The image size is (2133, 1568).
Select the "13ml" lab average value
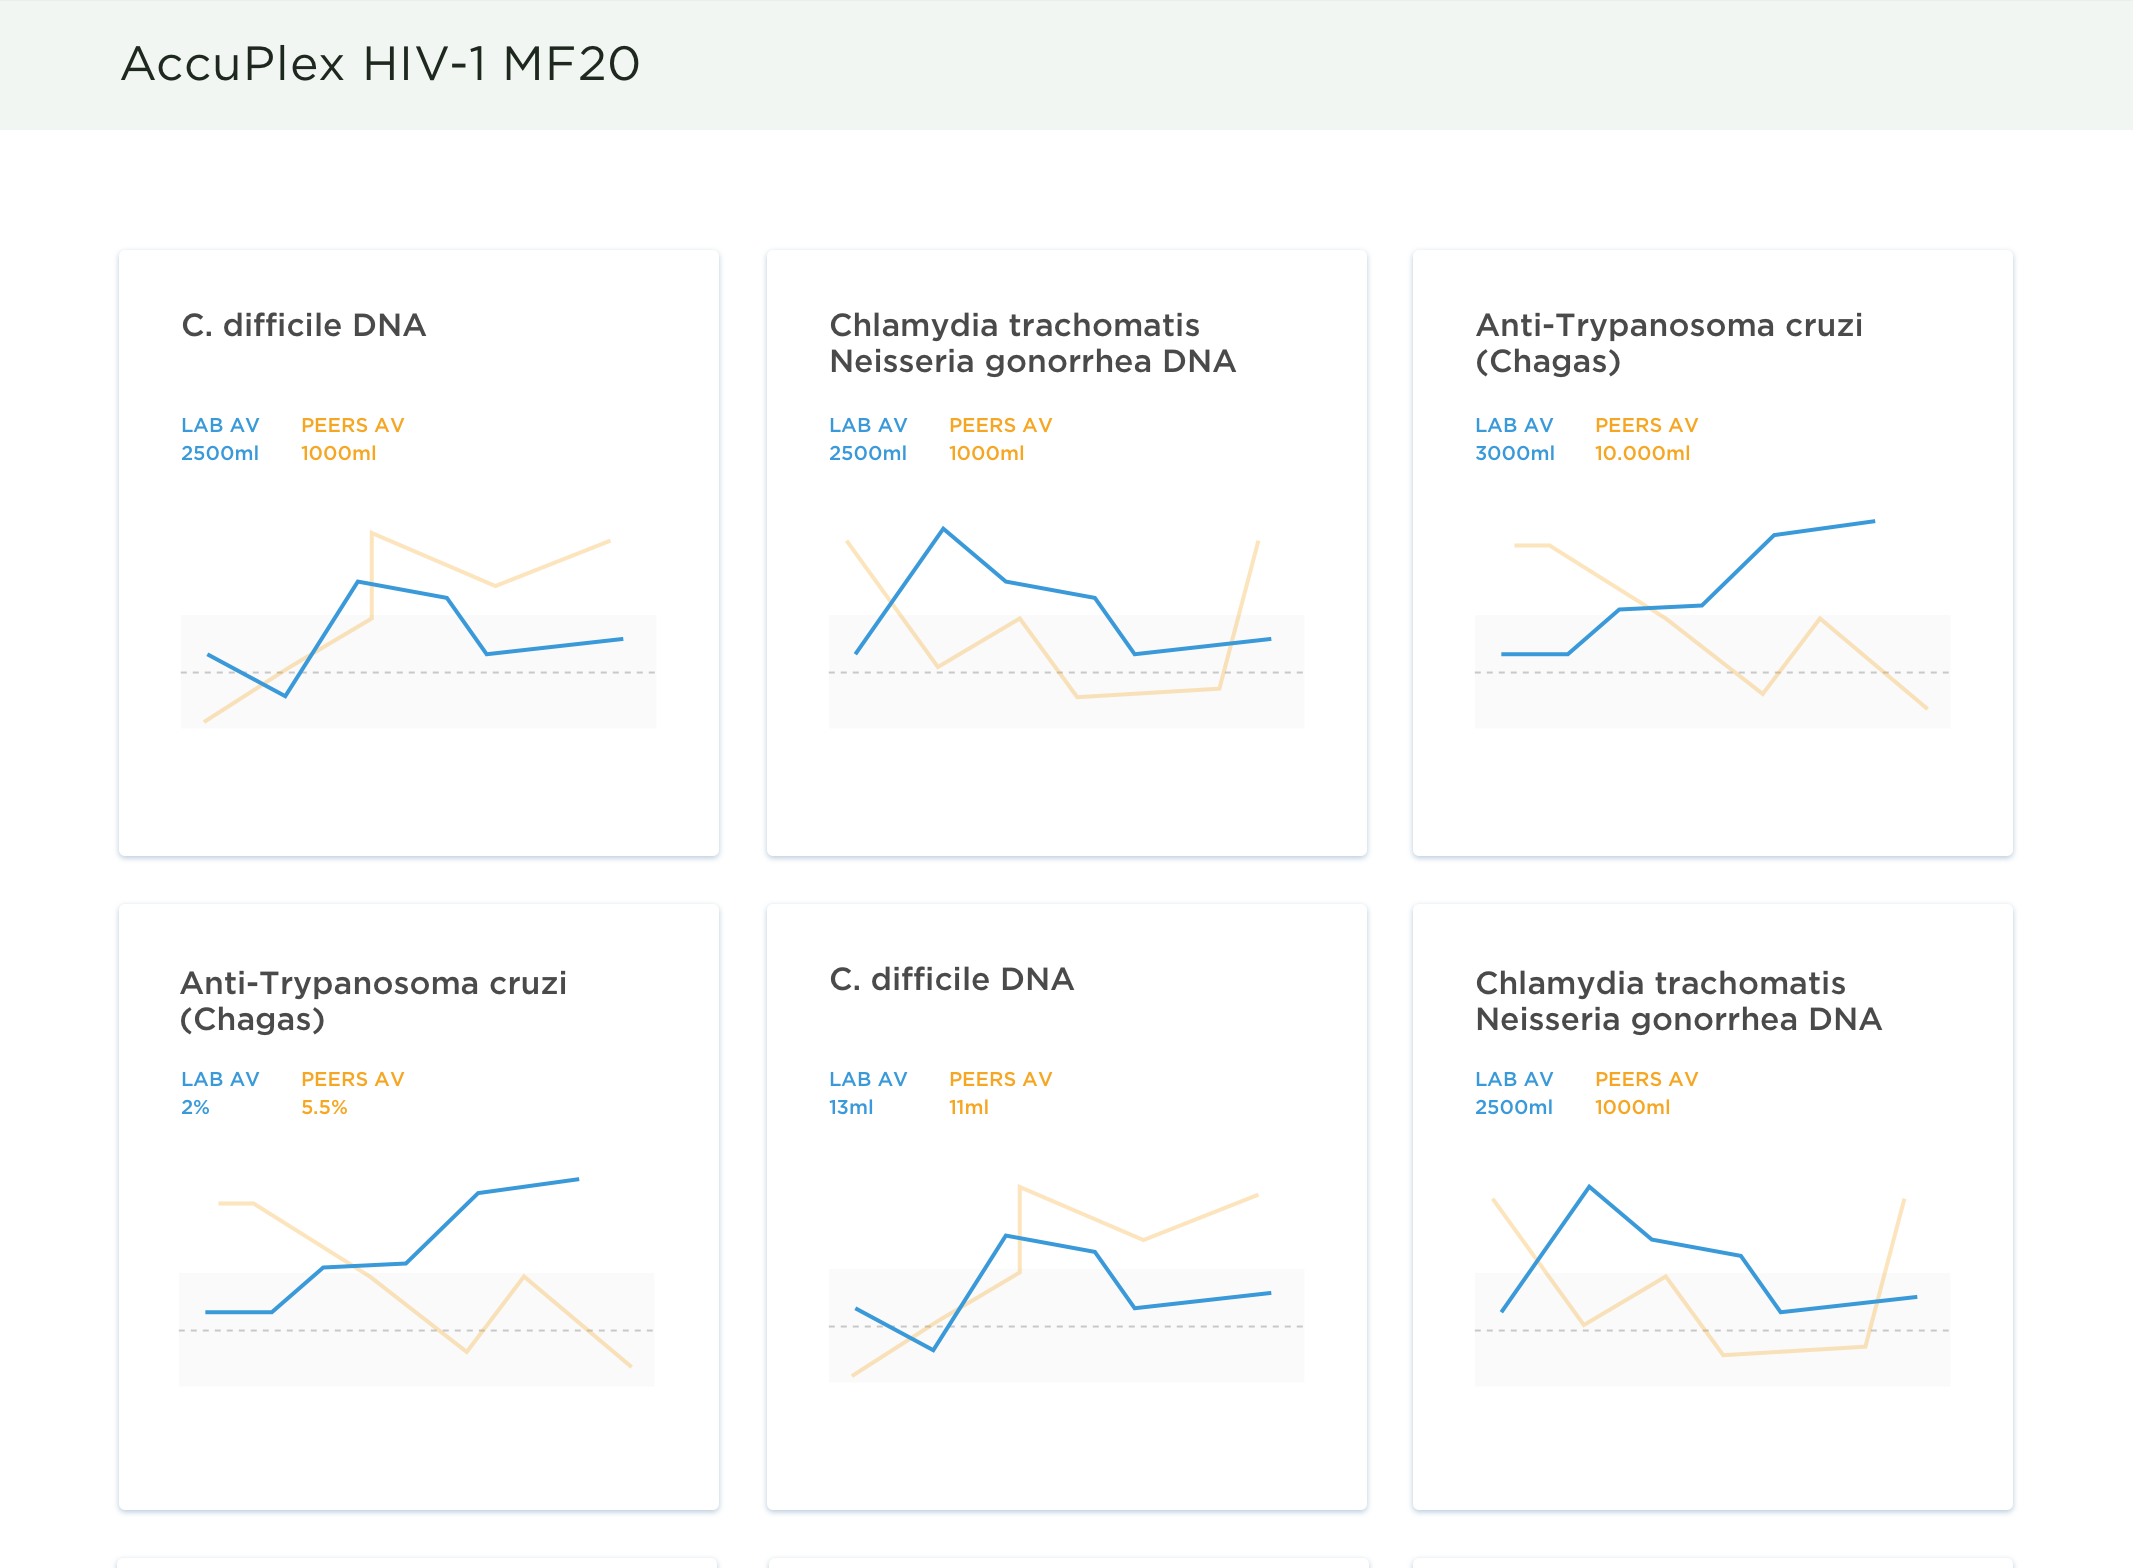click(x=851, y=1107)
